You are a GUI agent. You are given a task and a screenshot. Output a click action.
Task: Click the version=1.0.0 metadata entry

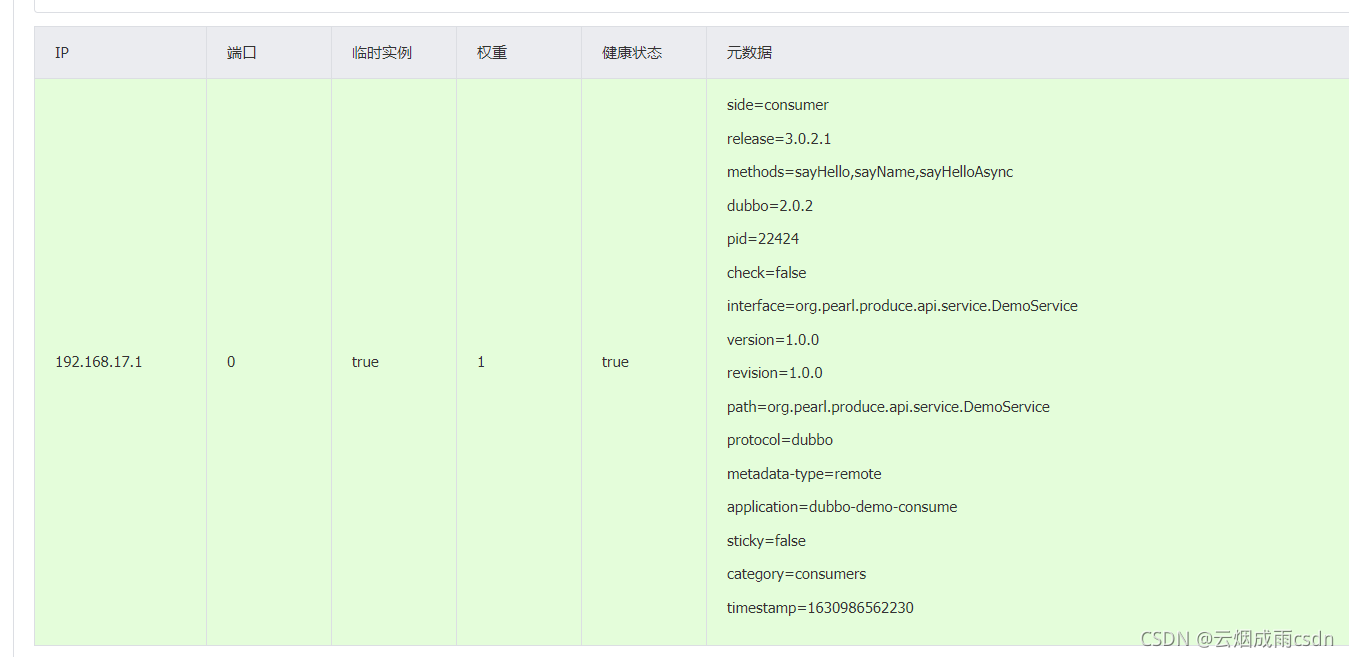pos(773,340)
